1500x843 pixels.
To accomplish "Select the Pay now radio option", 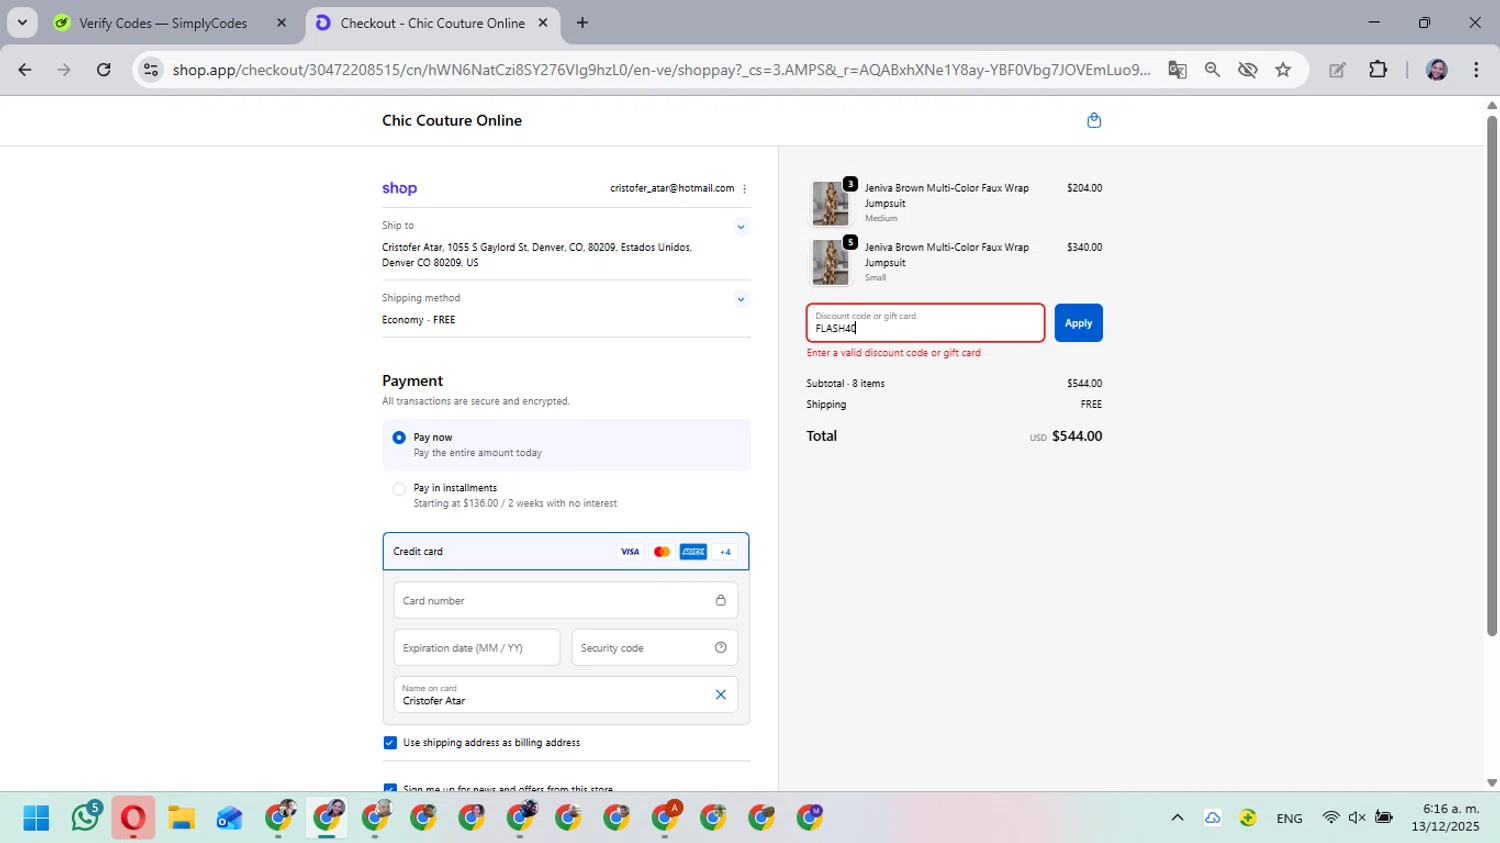I will [399, 438].
